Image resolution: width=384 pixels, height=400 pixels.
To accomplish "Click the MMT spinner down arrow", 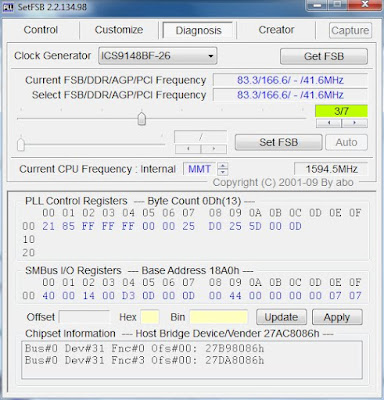I will pos(223,172).
